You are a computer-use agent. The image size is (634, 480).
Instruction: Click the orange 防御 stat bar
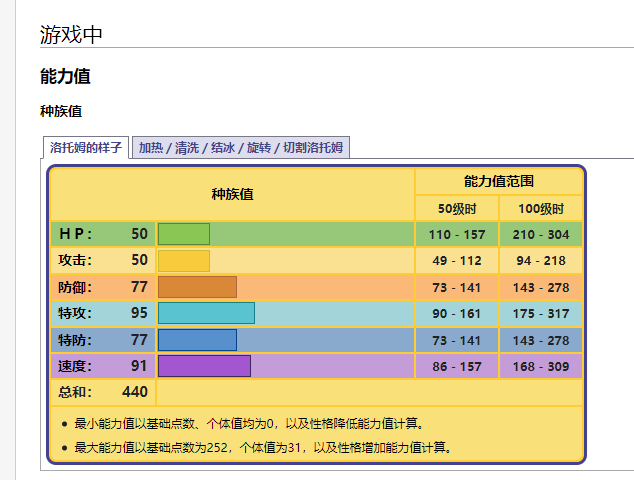click(x=197, y=287)
